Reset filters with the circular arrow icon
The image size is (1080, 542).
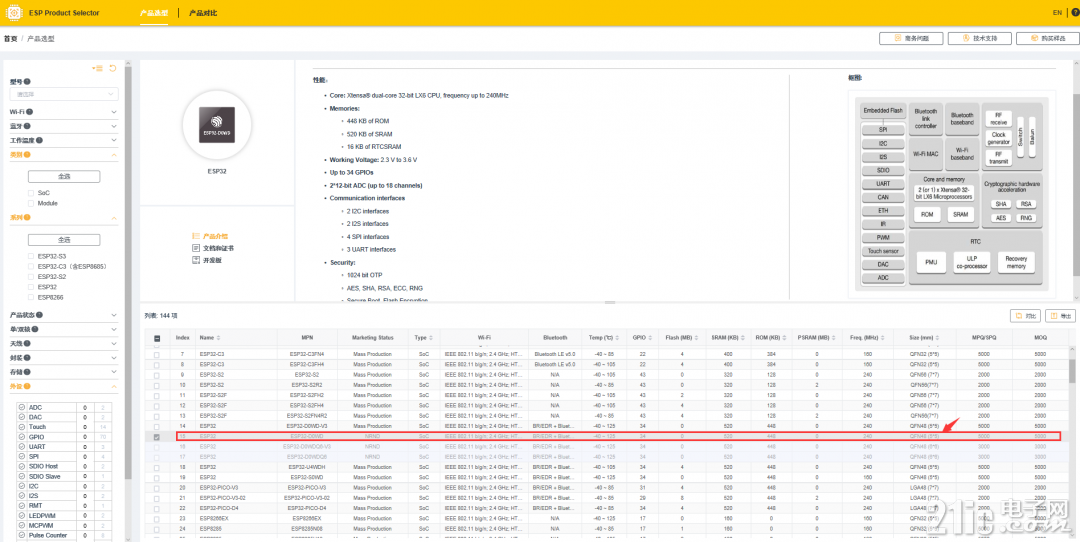[112, 68]
